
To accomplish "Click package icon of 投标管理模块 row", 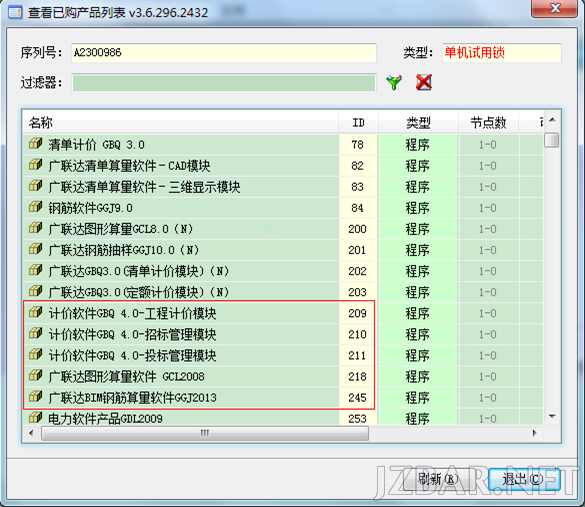I will (36, 354).
